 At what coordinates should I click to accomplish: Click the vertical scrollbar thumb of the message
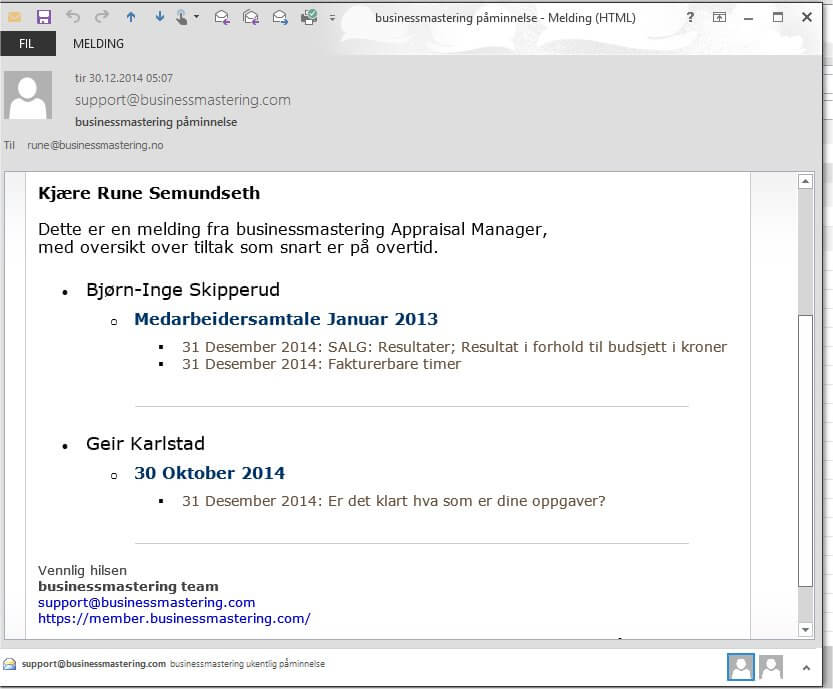click(806, 450)
